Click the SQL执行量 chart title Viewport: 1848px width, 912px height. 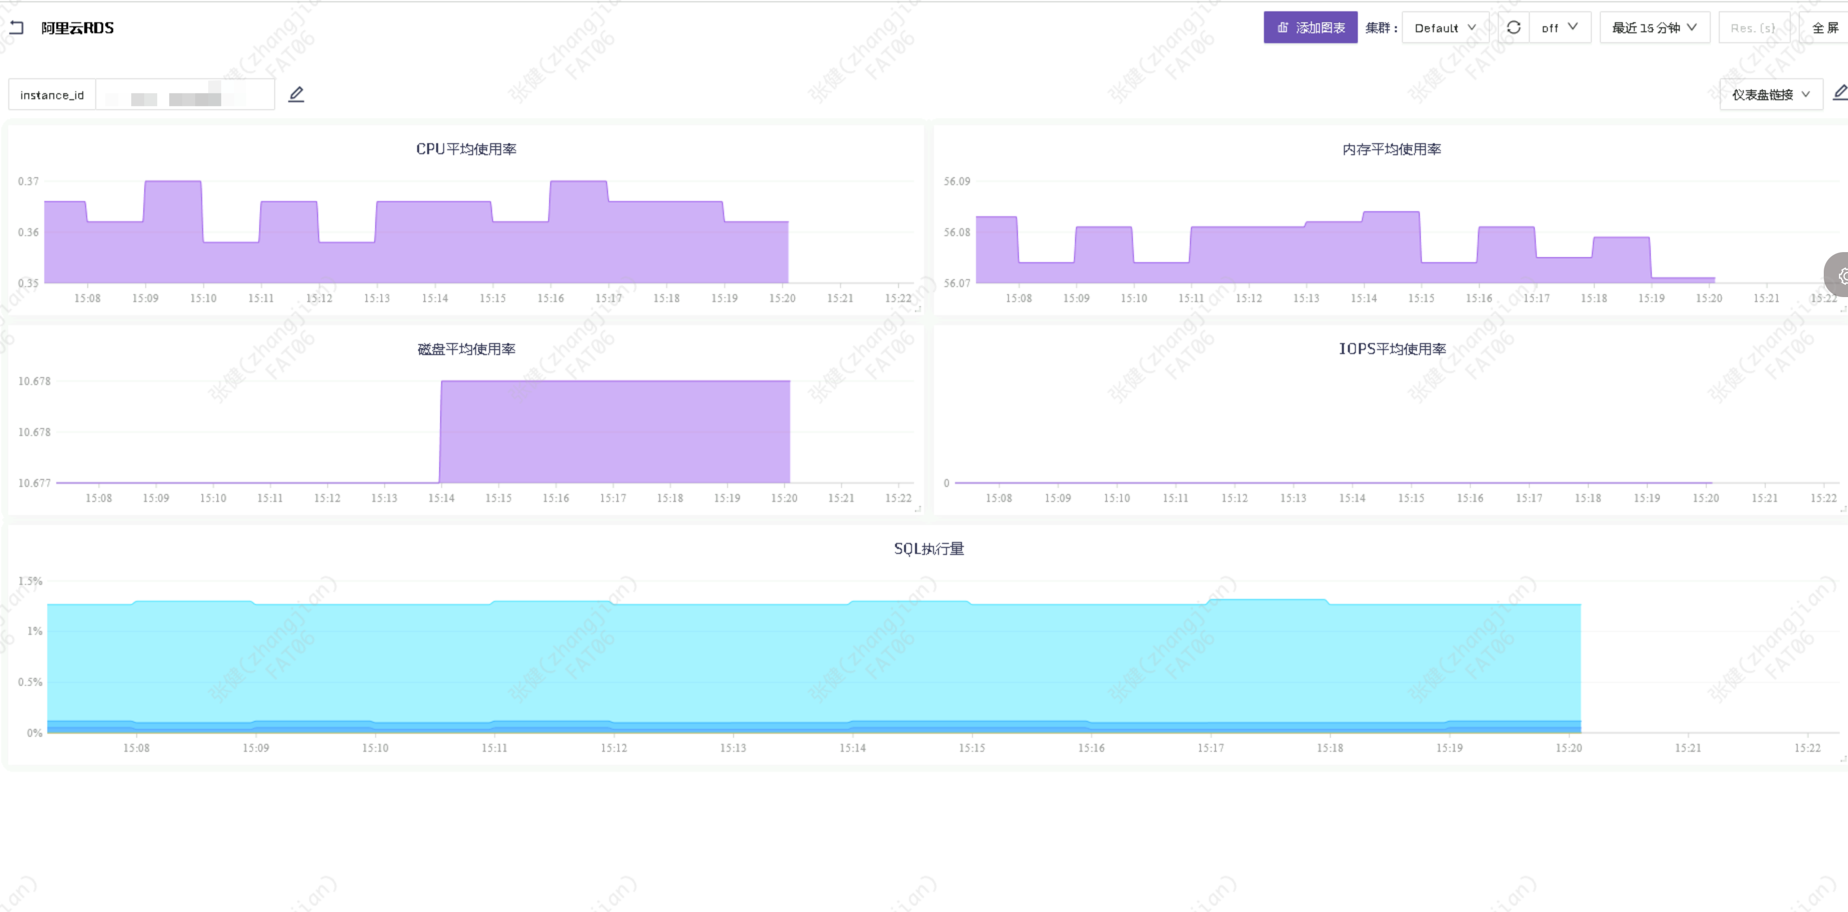928,549
